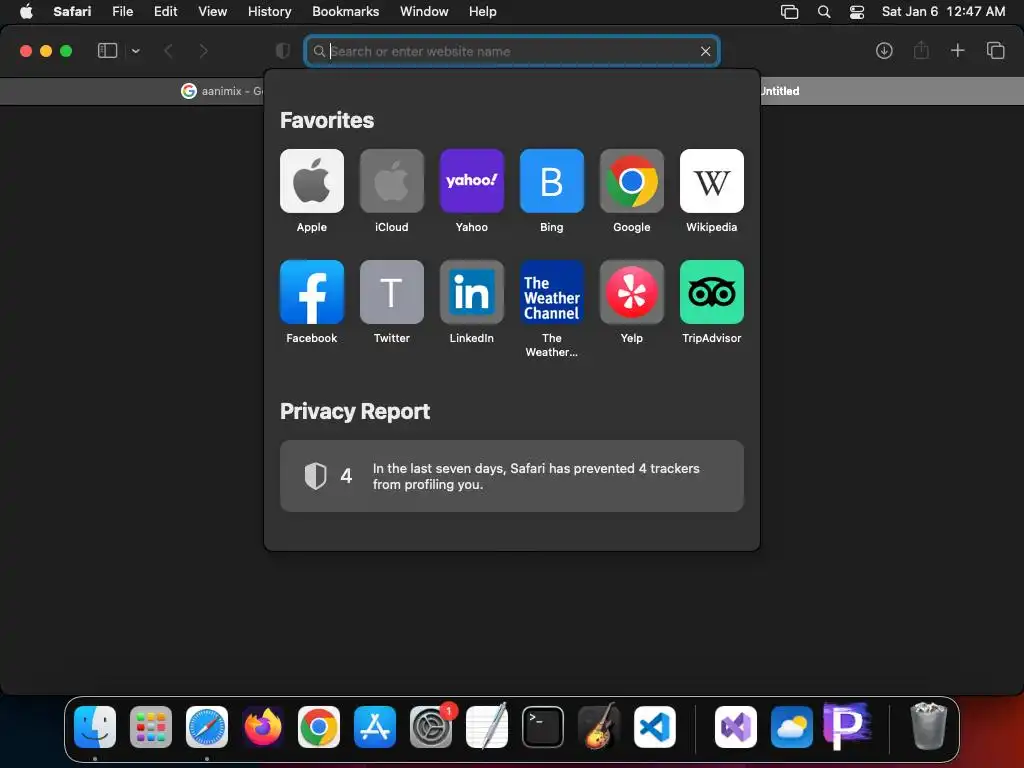Open the Privacy Report tracker summary
This screenshot has width=1024, height=768.
point(511,476)
